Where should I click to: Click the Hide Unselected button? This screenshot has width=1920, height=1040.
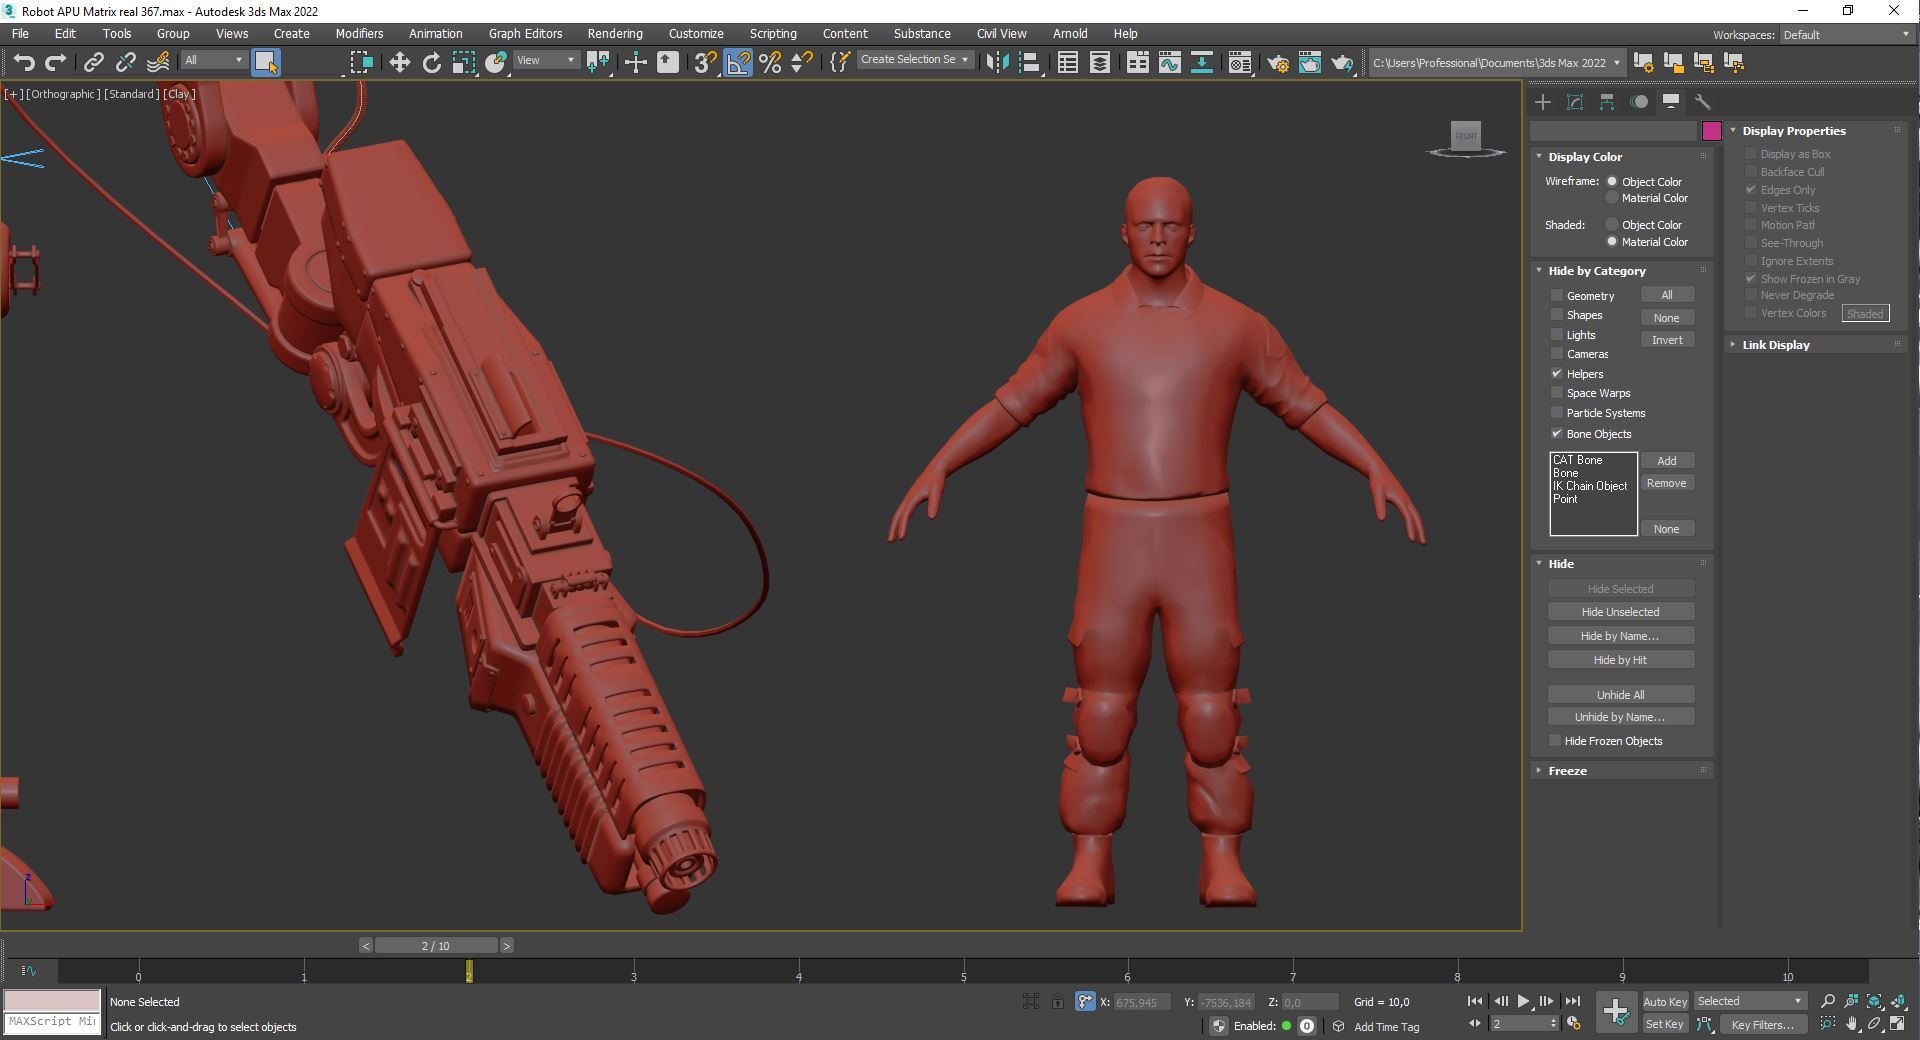(x=1620, y=612)
